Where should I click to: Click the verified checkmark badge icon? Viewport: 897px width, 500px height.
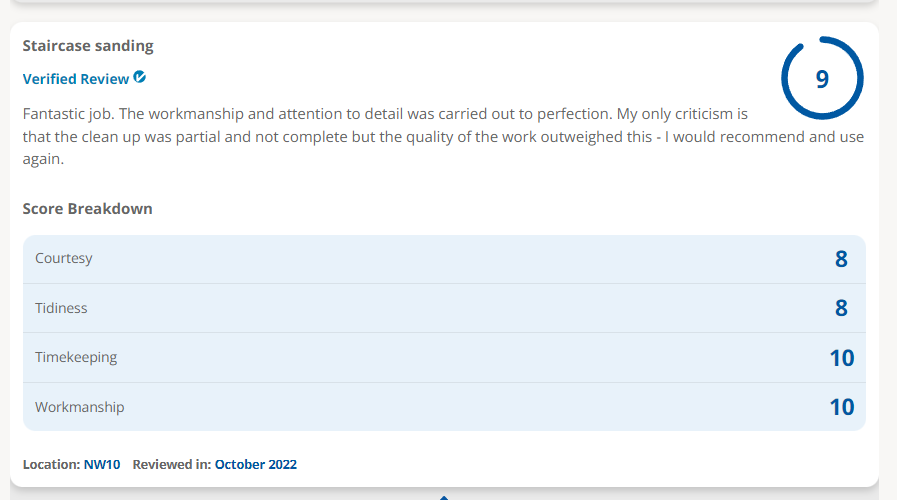click(x=140, y=77)
